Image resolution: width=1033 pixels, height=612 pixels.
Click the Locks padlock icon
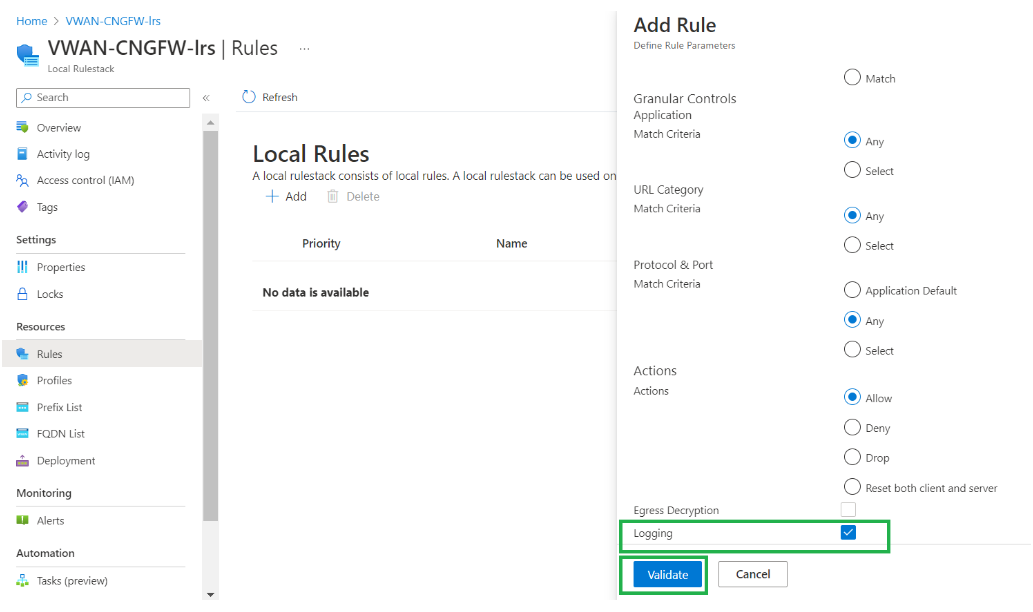[23, 294]
